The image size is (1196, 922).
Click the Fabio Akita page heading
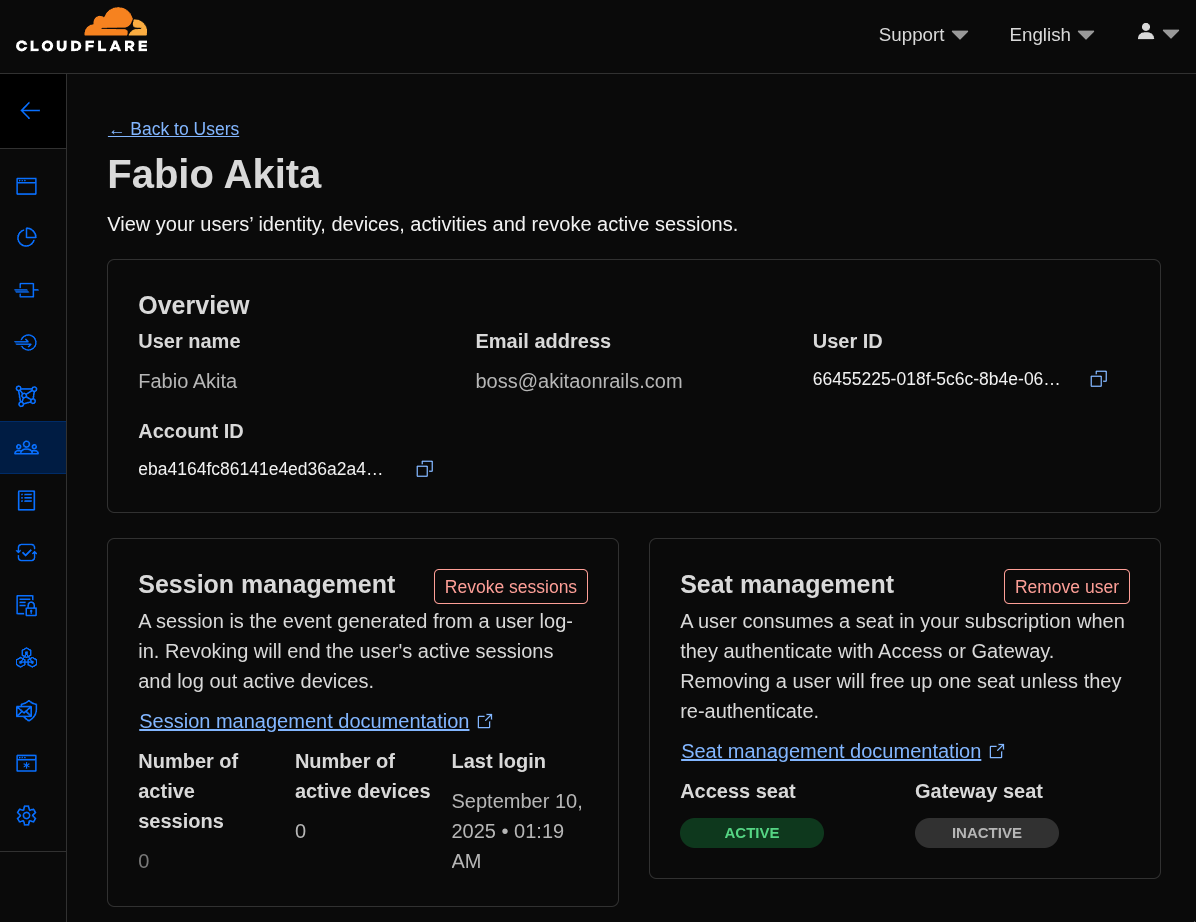click(214, 175)
